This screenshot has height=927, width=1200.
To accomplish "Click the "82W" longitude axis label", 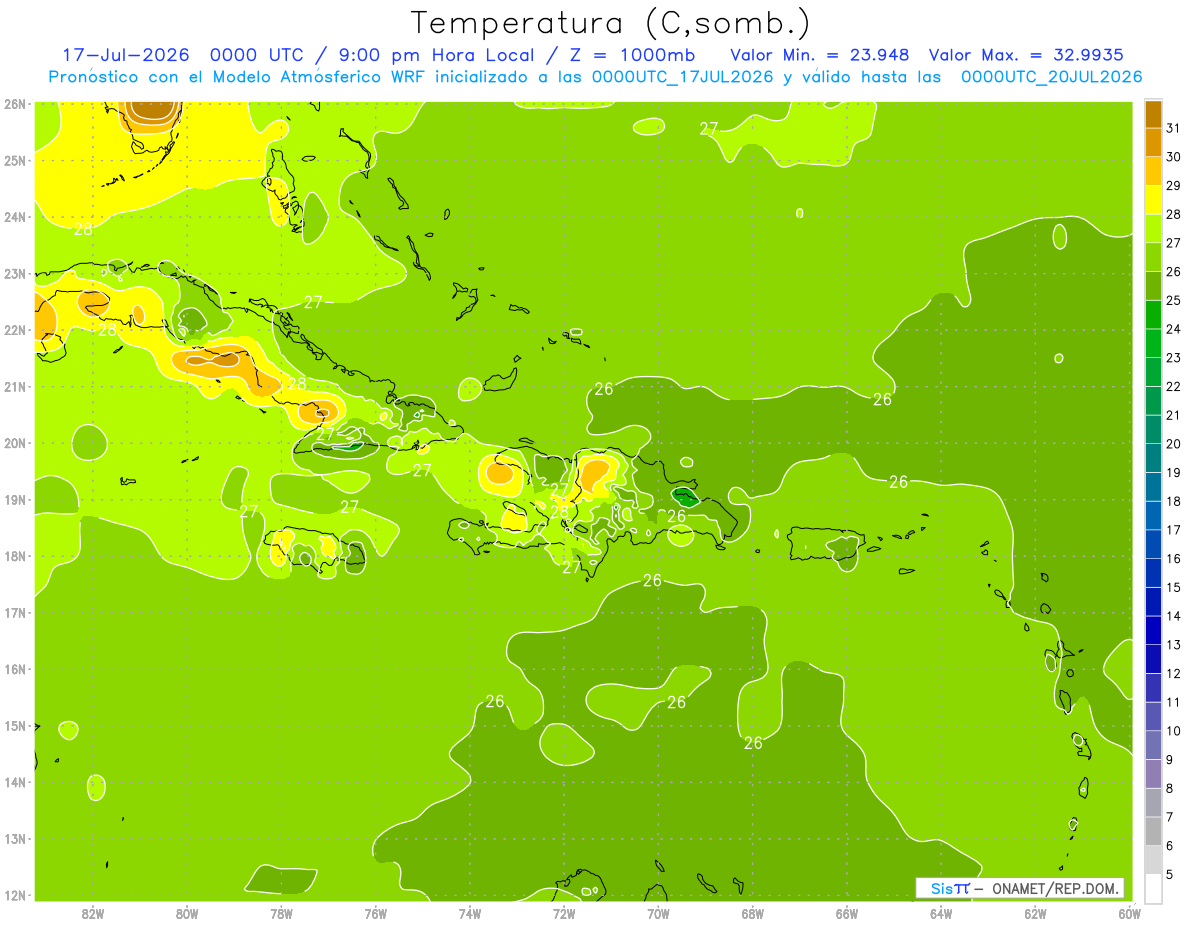I will click(92, 913).
